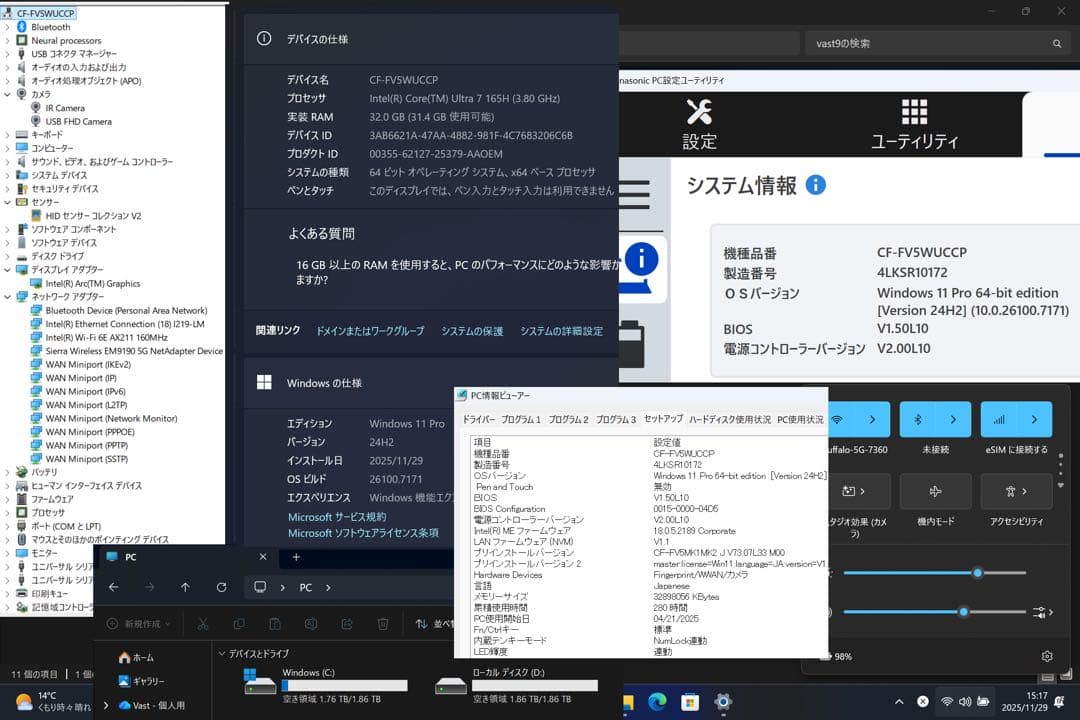Open ユーティリティ in Panasonic PC設定ユーティリティ
This screenshot has width=1080, height=720.
(915, 127)
